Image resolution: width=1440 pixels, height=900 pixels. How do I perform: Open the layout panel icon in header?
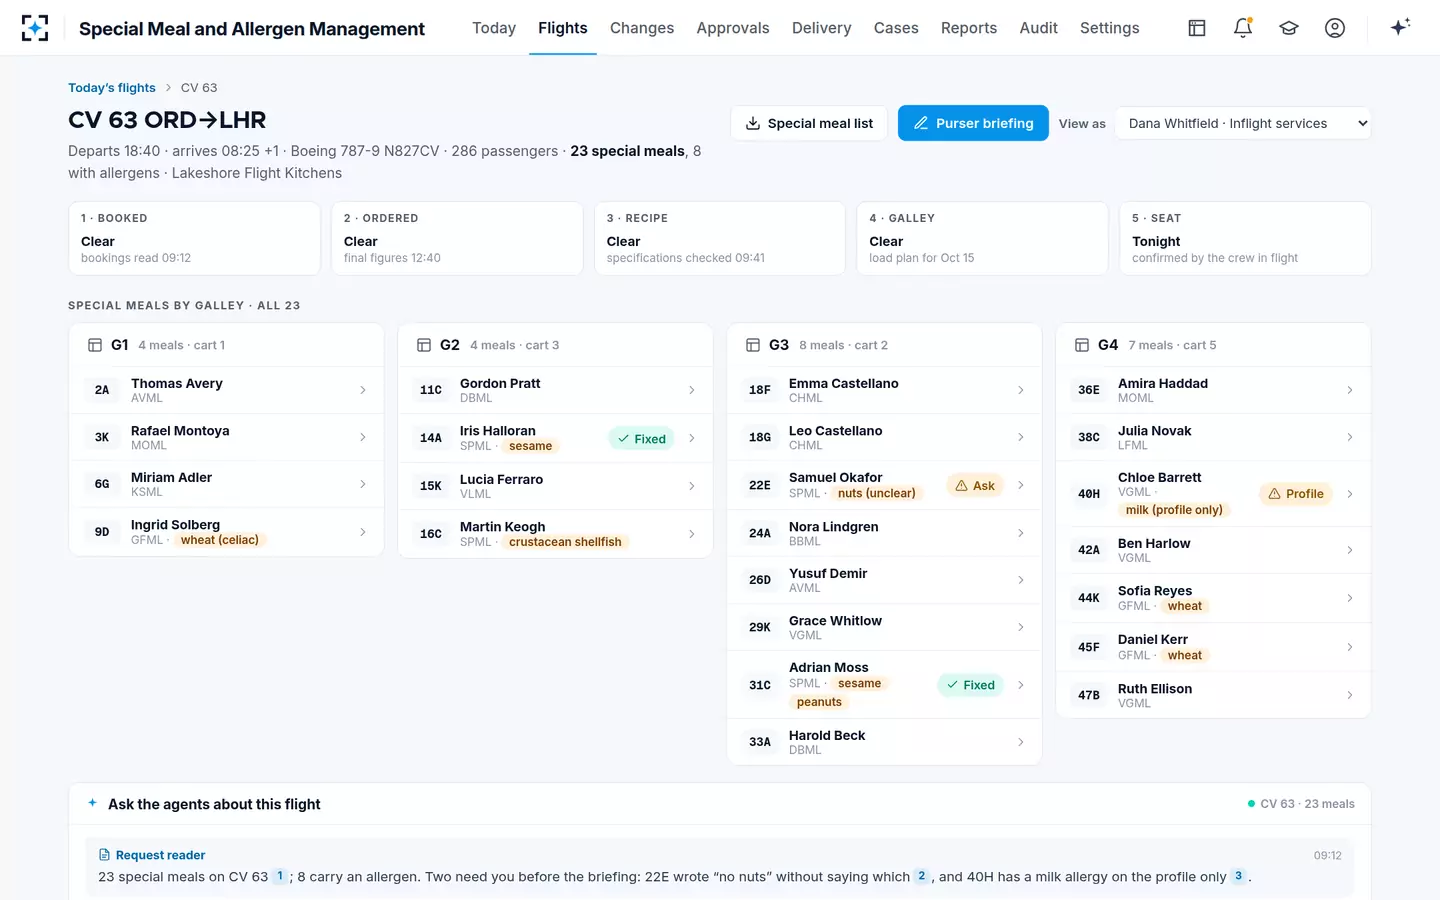(1197, 28)
